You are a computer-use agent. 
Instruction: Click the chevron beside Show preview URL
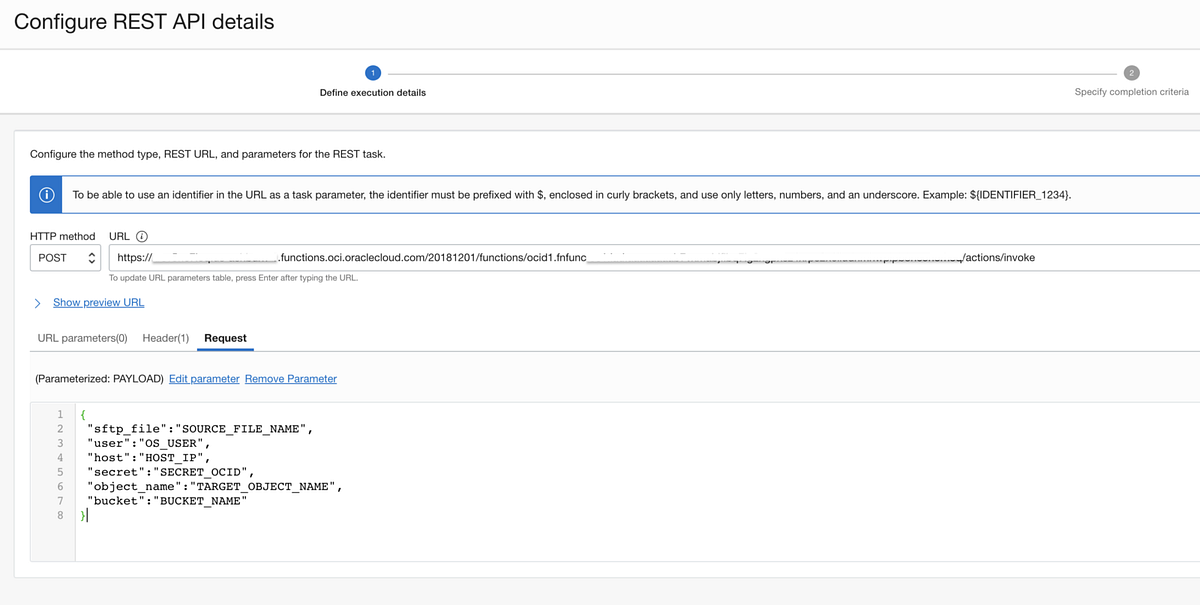tap(37, 302)
